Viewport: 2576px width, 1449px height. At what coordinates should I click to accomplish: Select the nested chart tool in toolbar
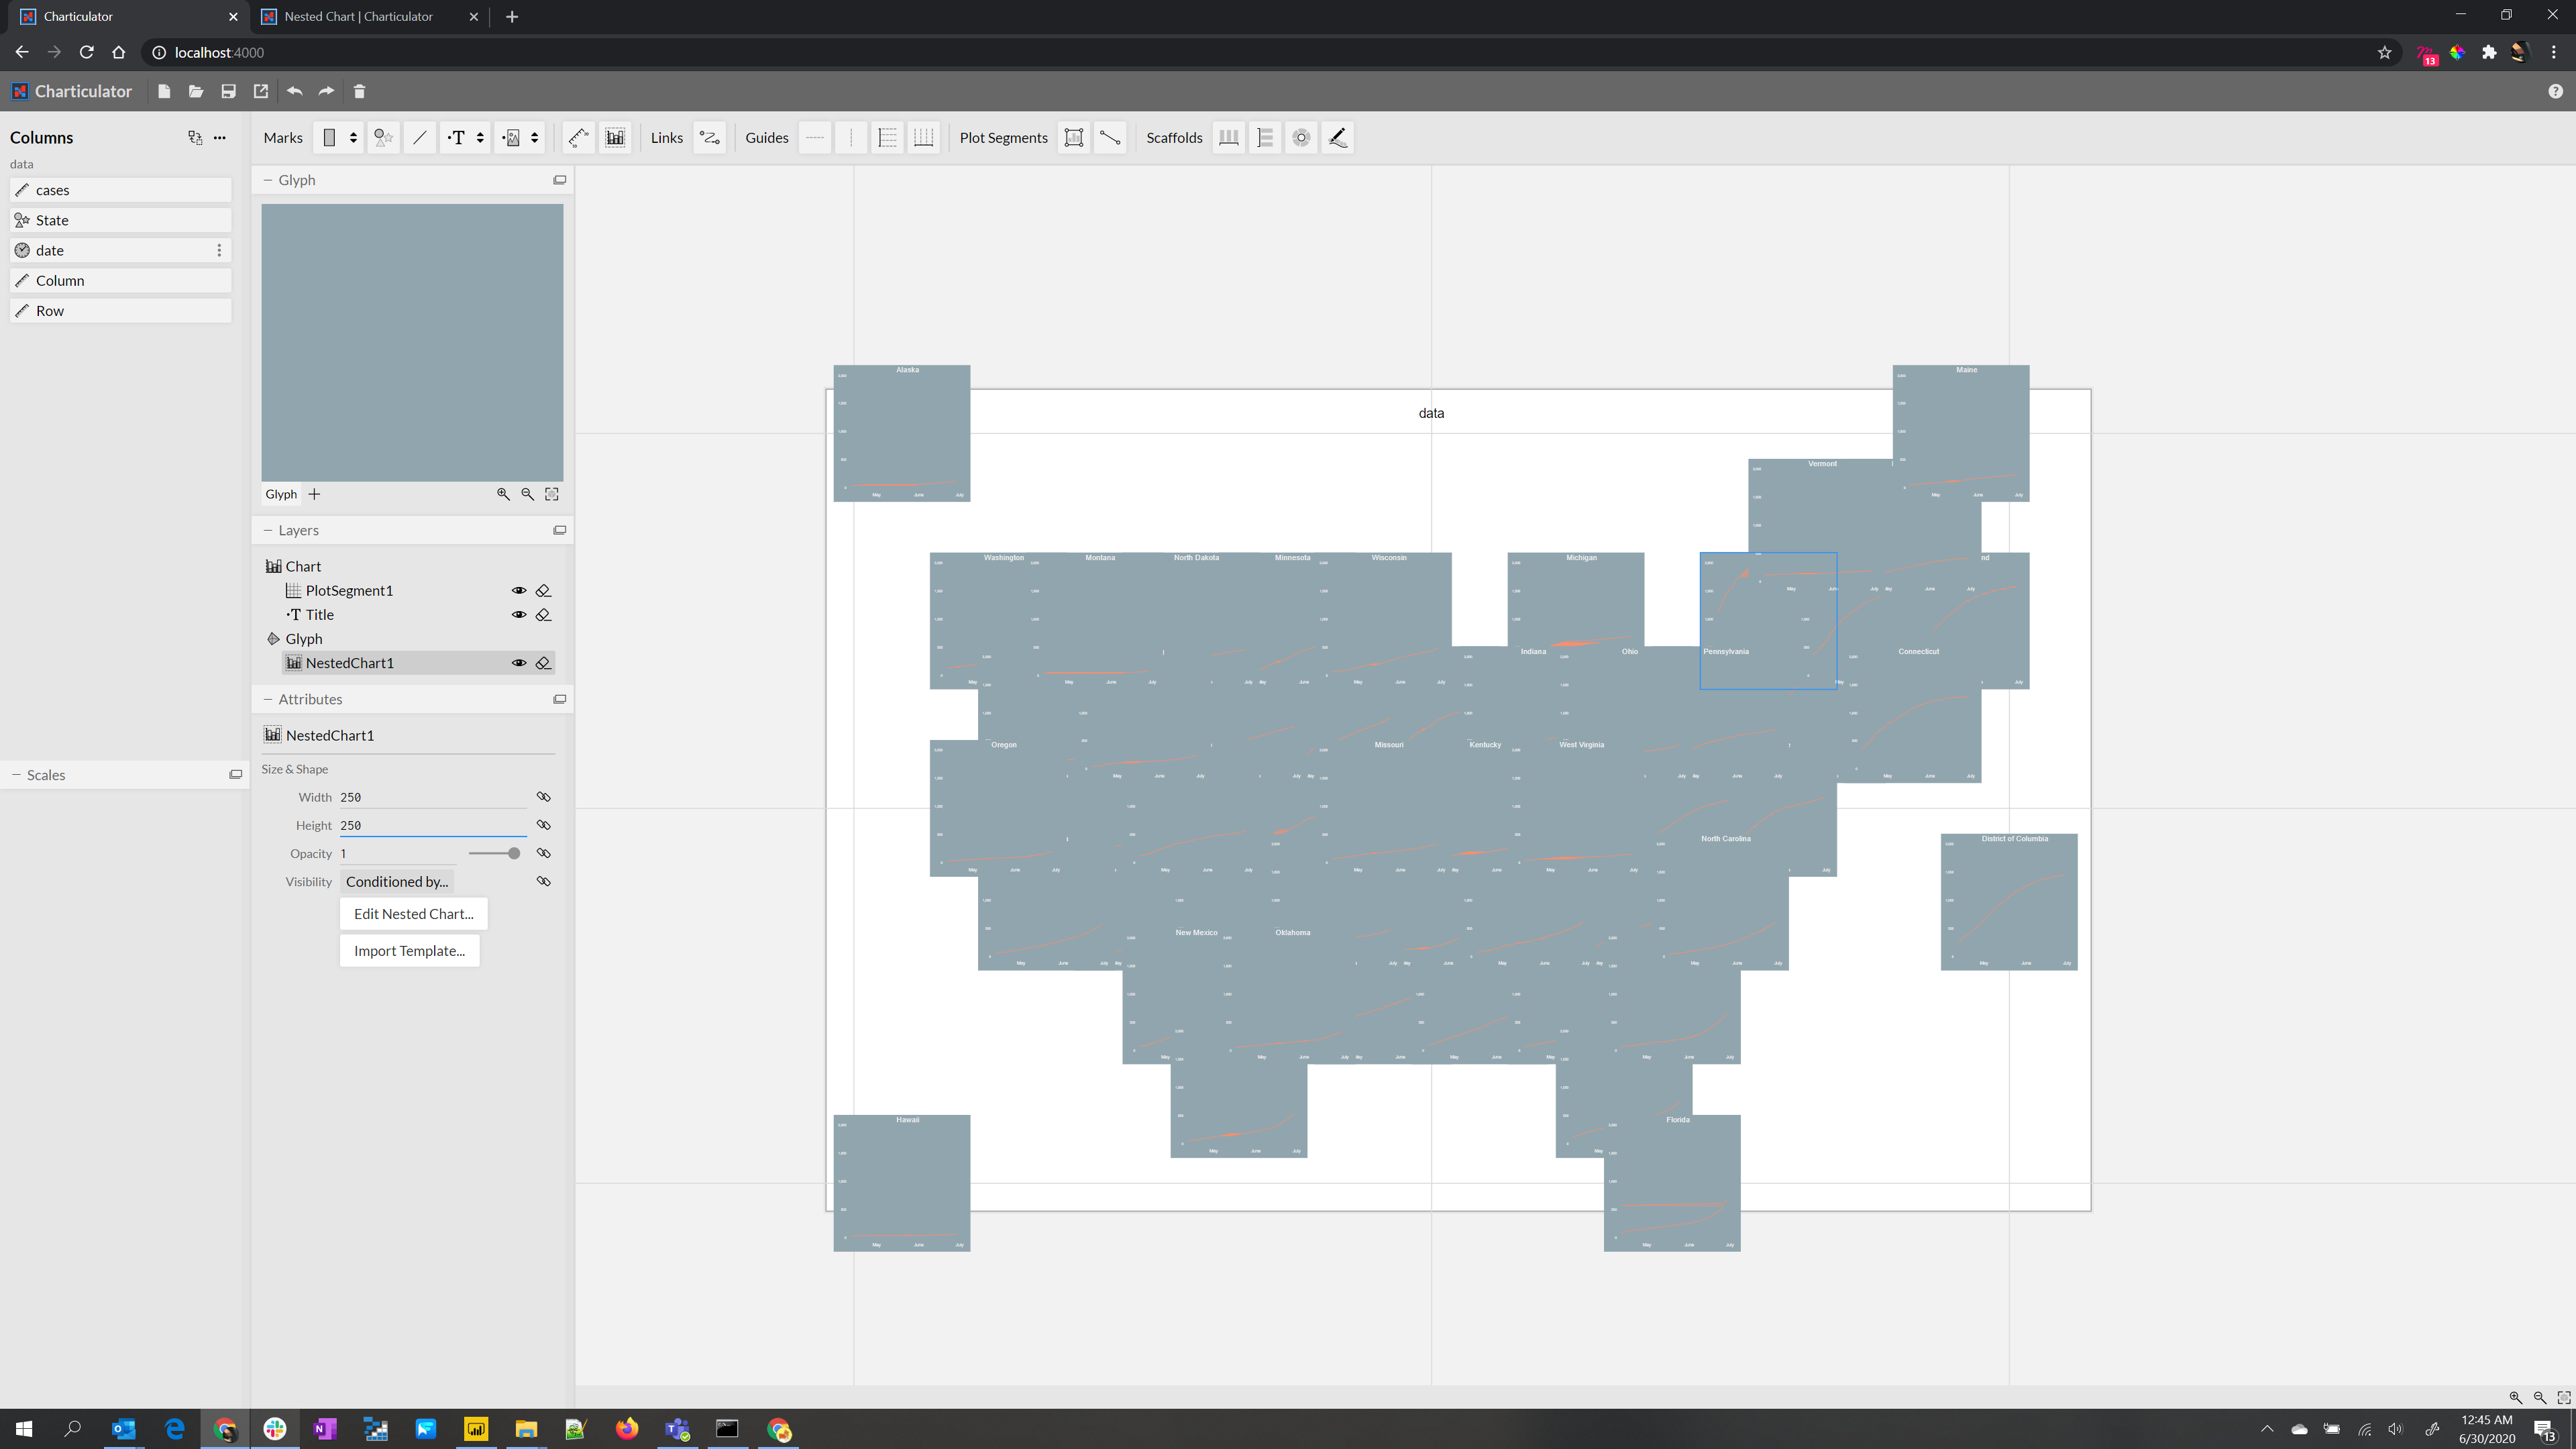point(615,138)
